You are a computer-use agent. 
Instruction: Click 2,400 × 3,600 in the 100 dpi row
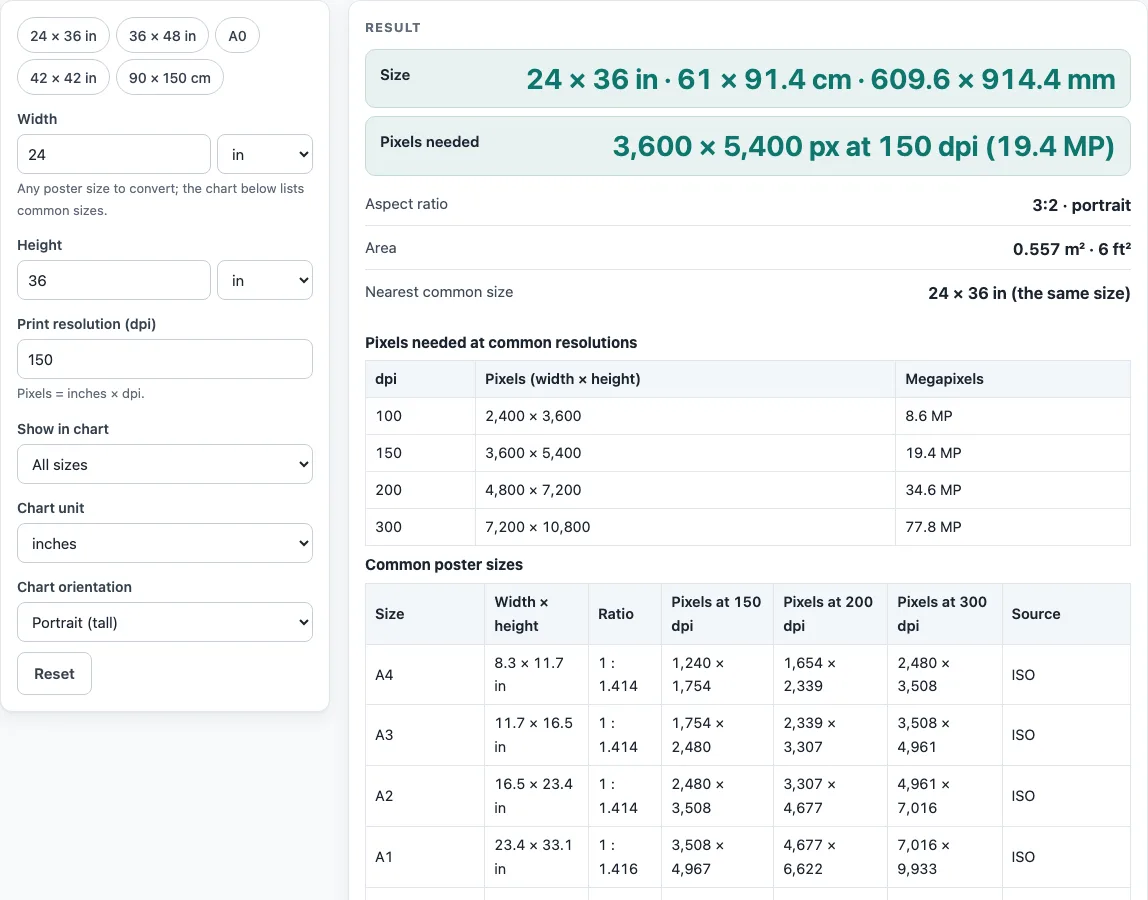[x=533, y=416]
